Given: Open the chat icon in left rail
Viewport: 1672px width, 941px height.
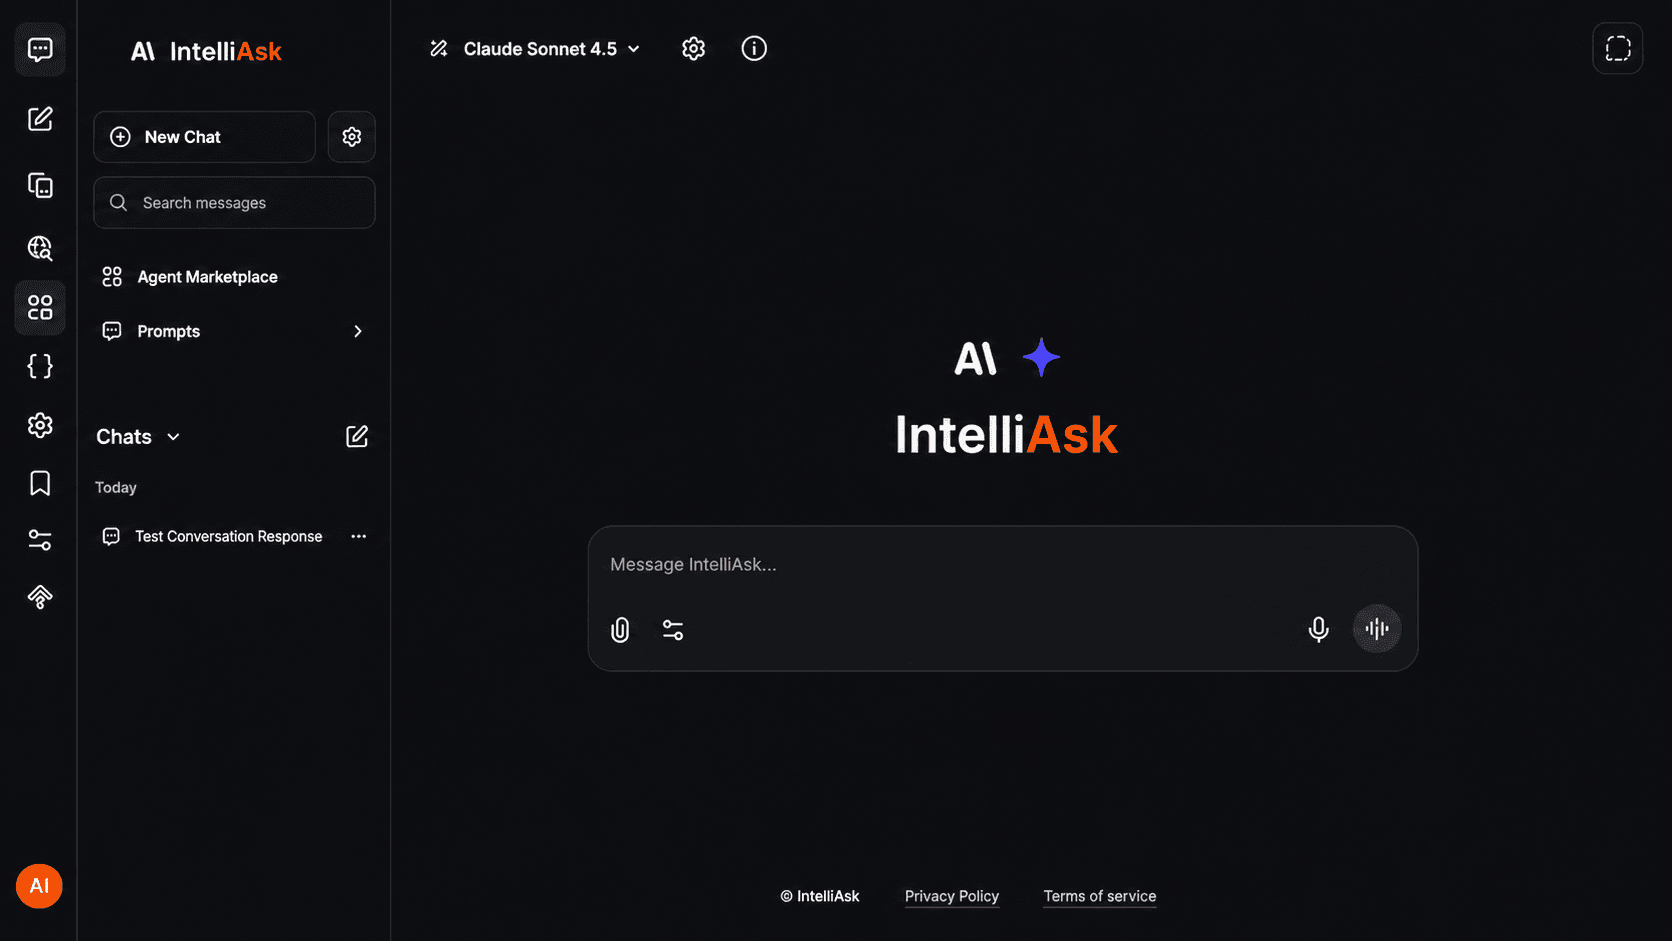Looking at the screenshot, I should coord(40,50).
